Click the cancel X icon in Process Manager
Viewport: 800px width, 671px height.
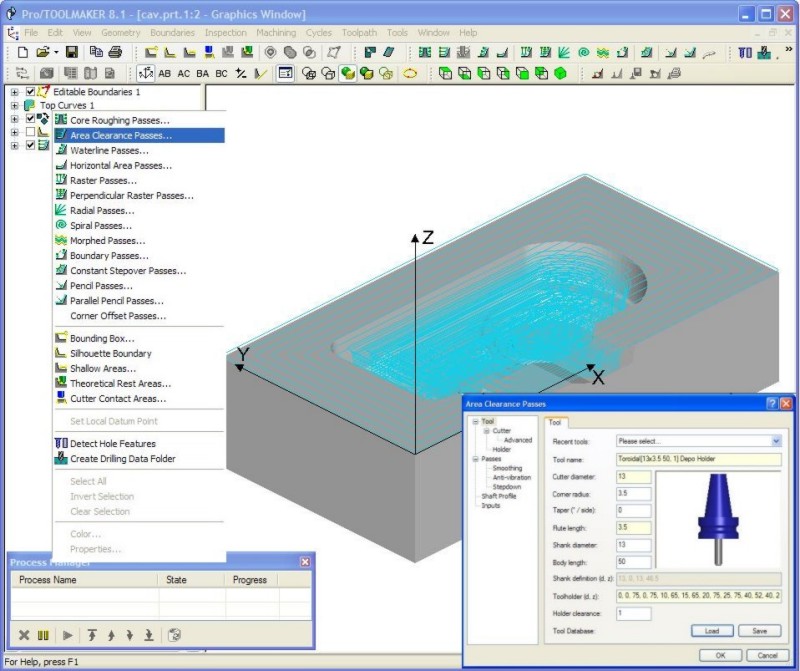[x=23, y=635]
